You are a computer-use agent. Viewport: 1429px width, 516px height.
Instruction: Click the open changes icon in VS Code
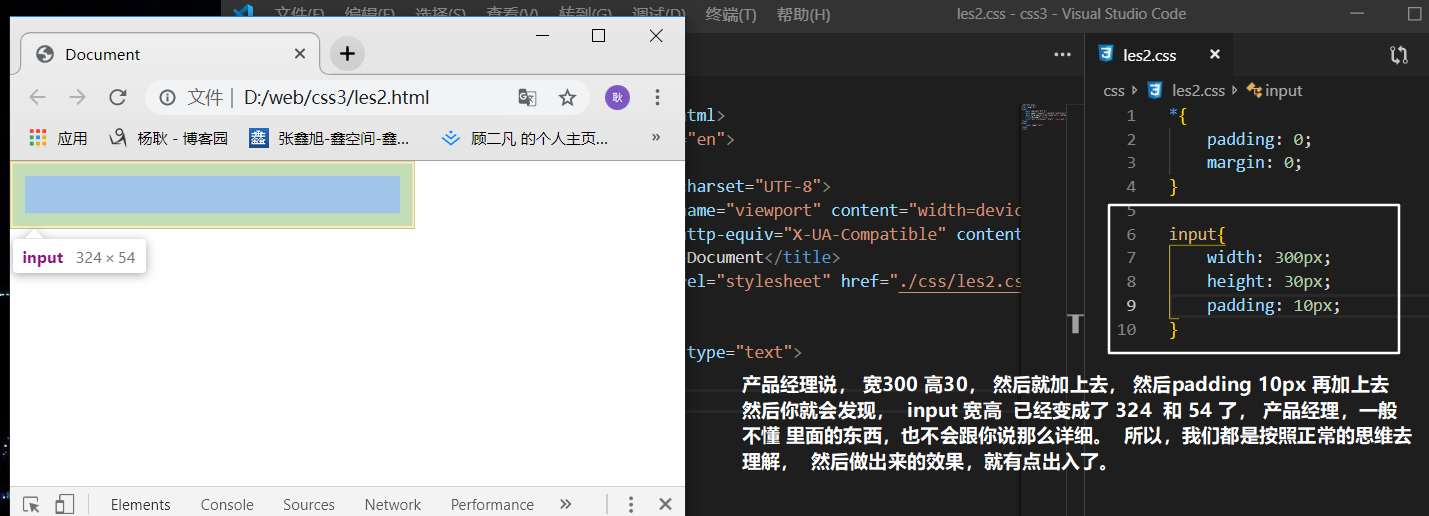1399,55
